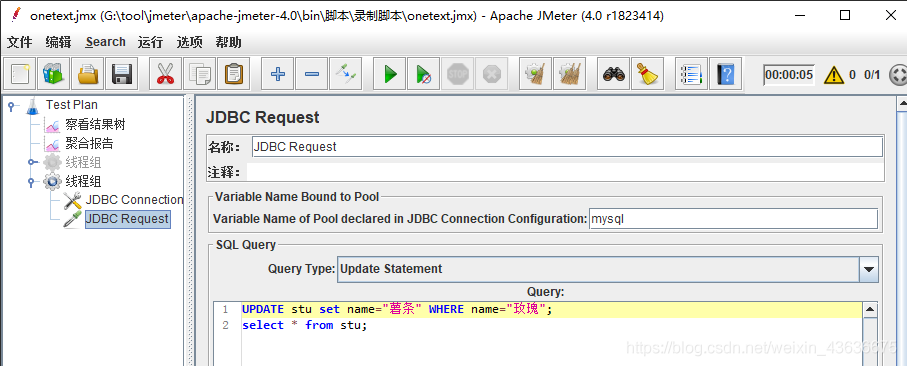Click the yellow warning triangle log icon

point(834,74)
